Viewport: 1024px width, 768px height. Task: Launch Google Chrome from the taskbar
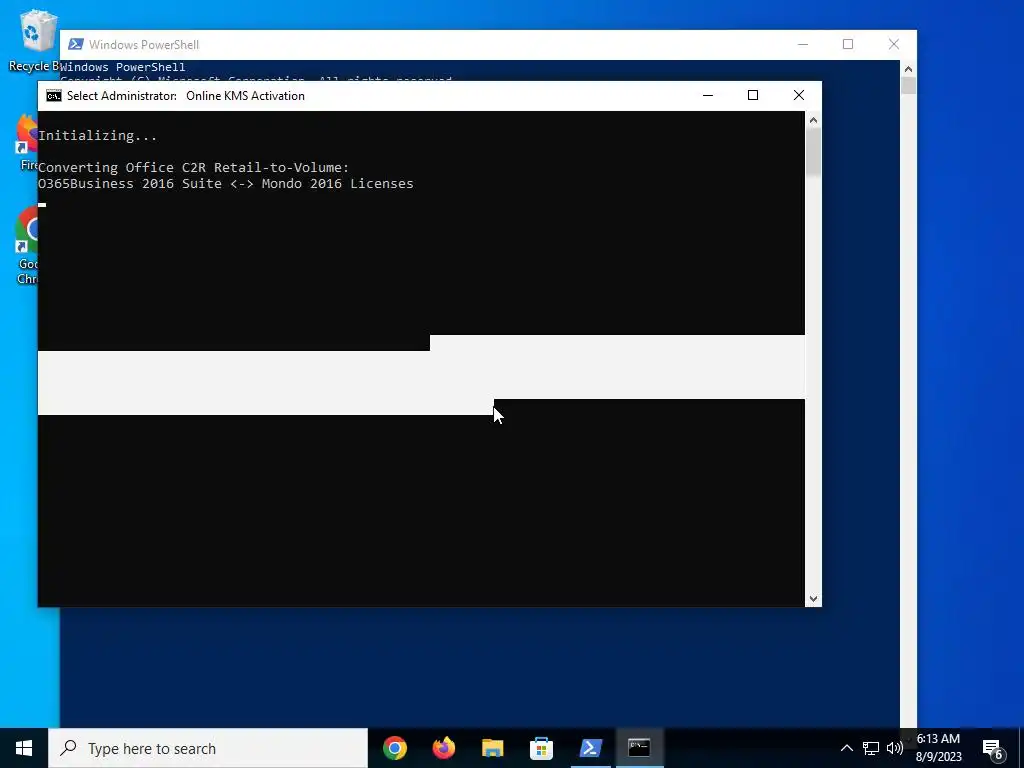(395, 748)
